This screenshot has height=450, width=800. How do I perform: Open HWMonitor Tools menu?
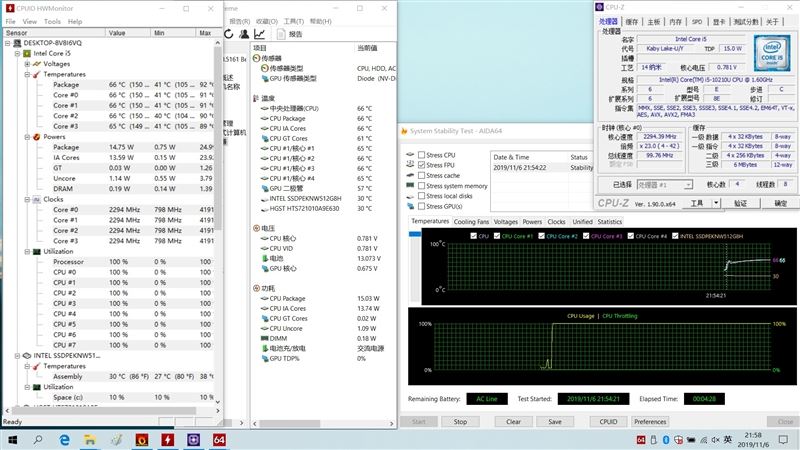coord(52,21)
